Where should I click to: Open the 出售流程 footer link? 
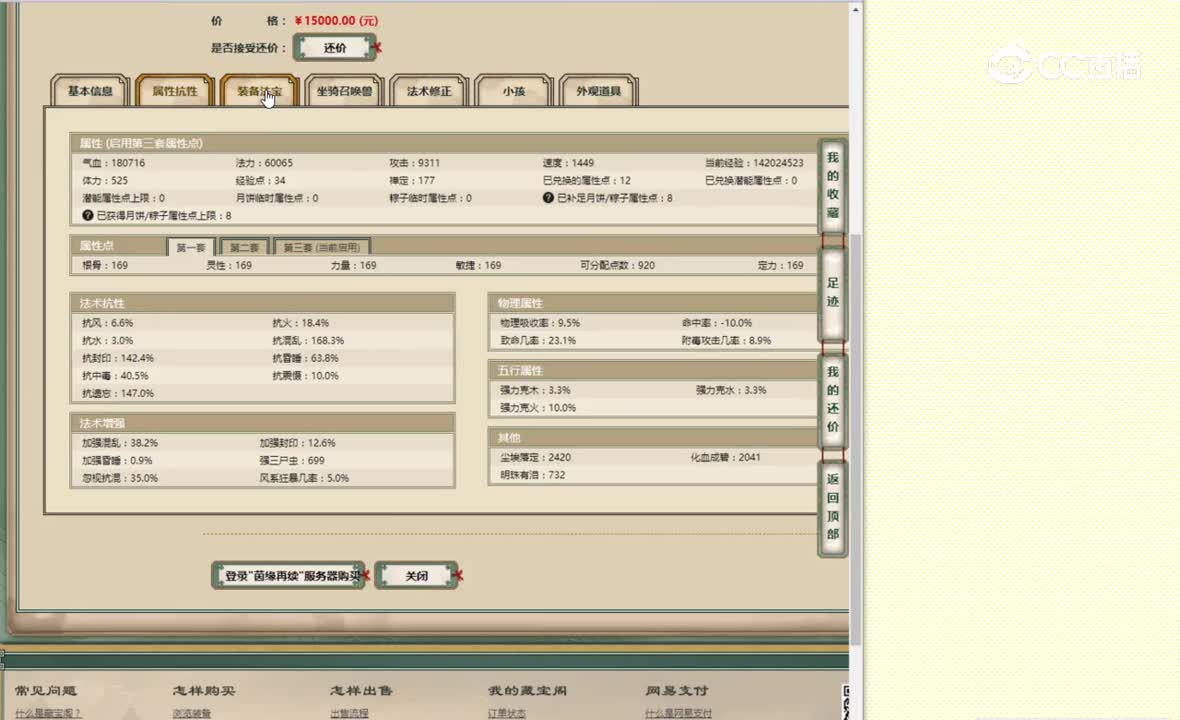[x=349, y=713]
